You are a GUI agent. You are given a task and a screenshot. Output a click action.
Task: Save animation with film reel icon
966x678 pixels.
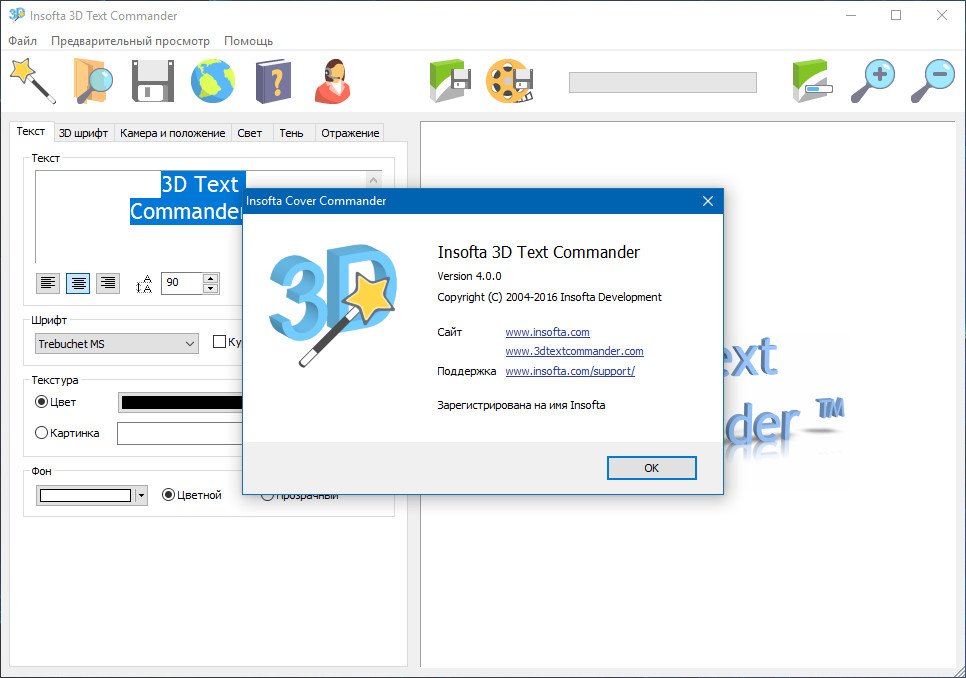coord(509,81)
